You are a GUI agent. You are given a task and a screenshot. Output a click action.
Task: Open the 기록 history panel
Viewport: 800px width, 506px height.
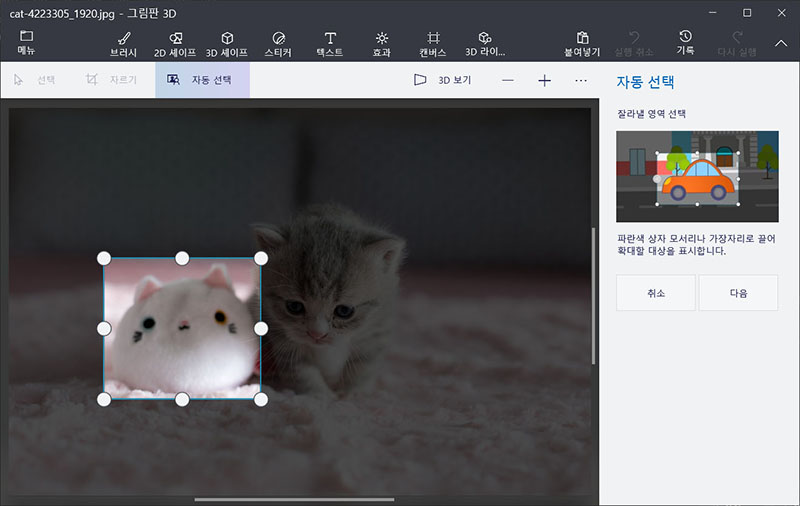click(x=685, y=43)
